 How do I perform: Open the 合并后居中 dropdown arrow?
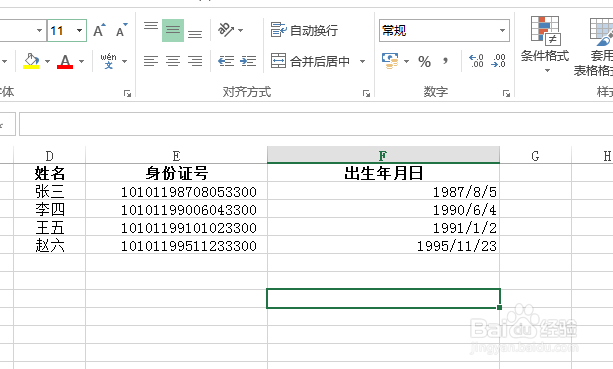coord(362,61)
